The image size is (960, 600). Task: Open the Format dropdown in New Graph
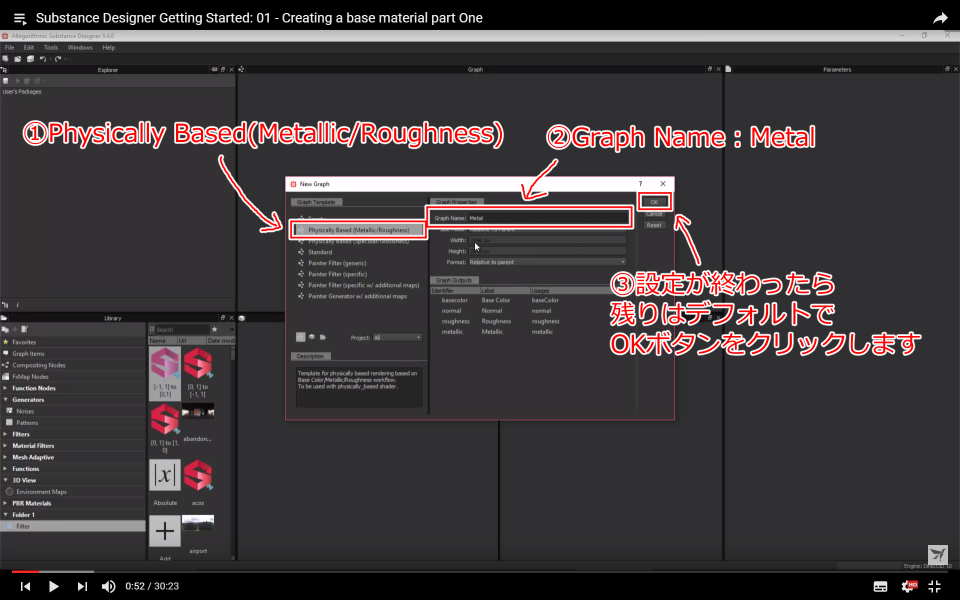click(547, 262)
